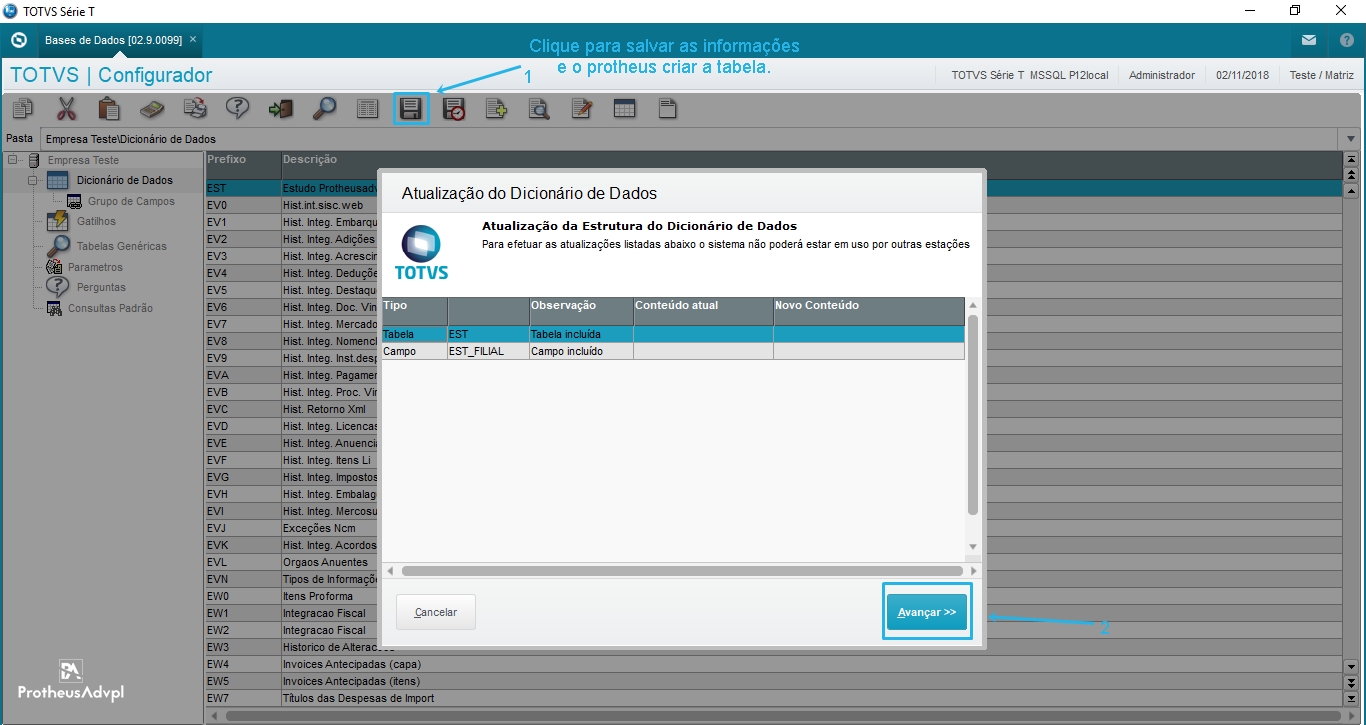
Task: Open help via the question mark icon
Action: click(238, 109)
